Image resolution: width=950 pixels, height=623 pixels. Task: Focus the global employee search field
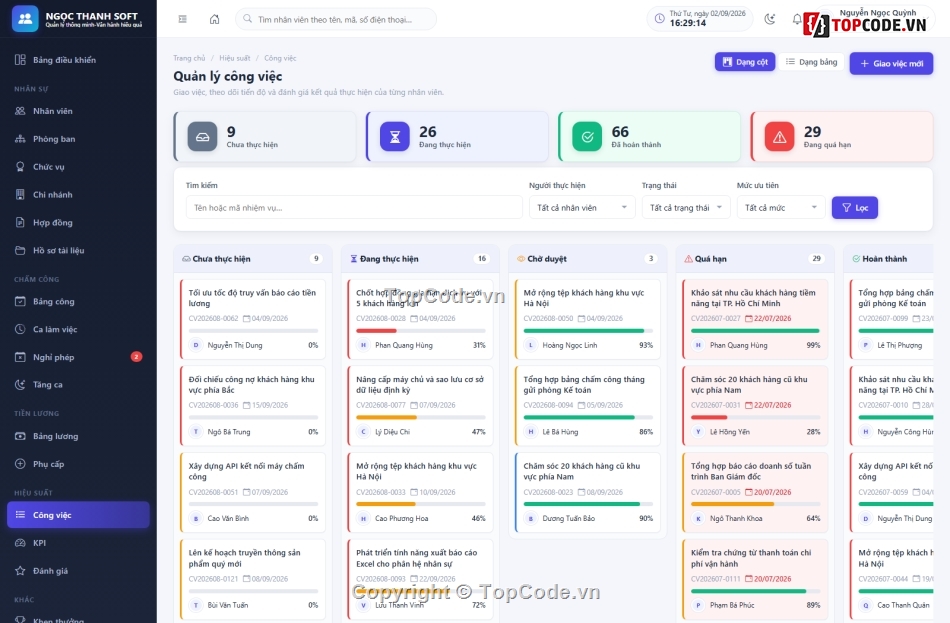click(x=336, y=19)
